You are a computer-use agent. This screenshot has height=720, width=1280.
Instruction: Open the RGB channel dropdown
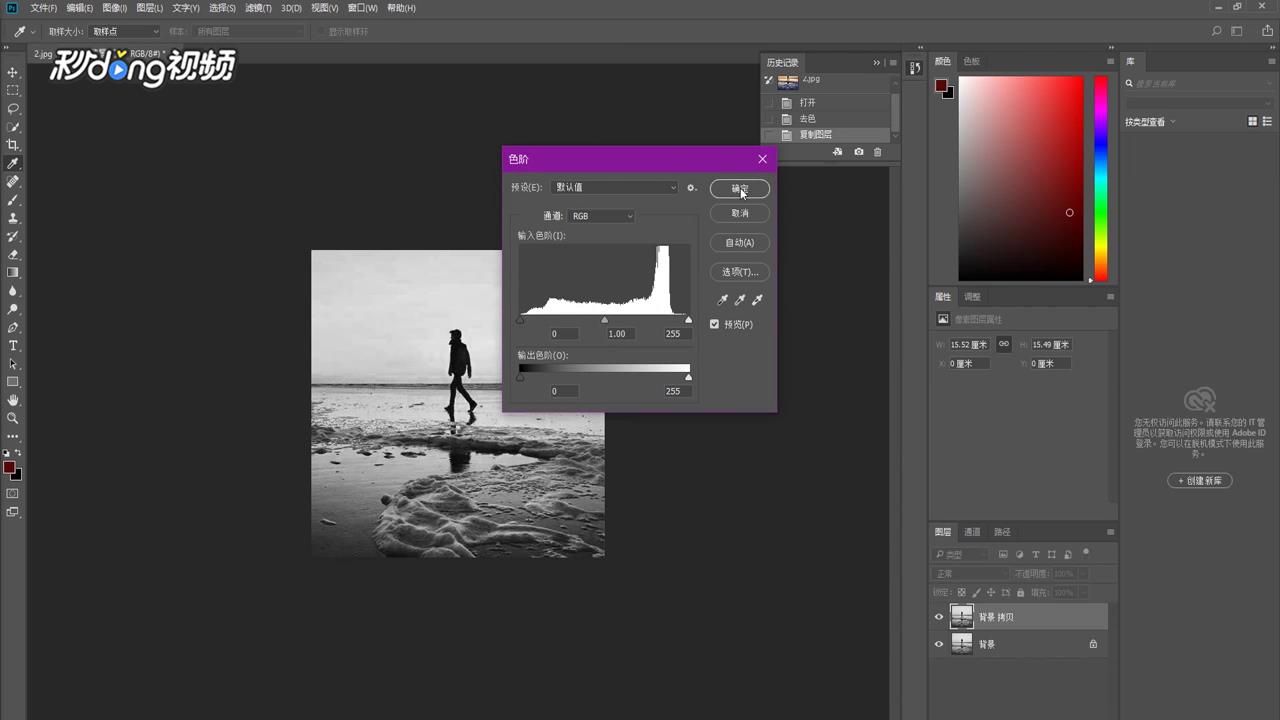[x=601, y=216]
